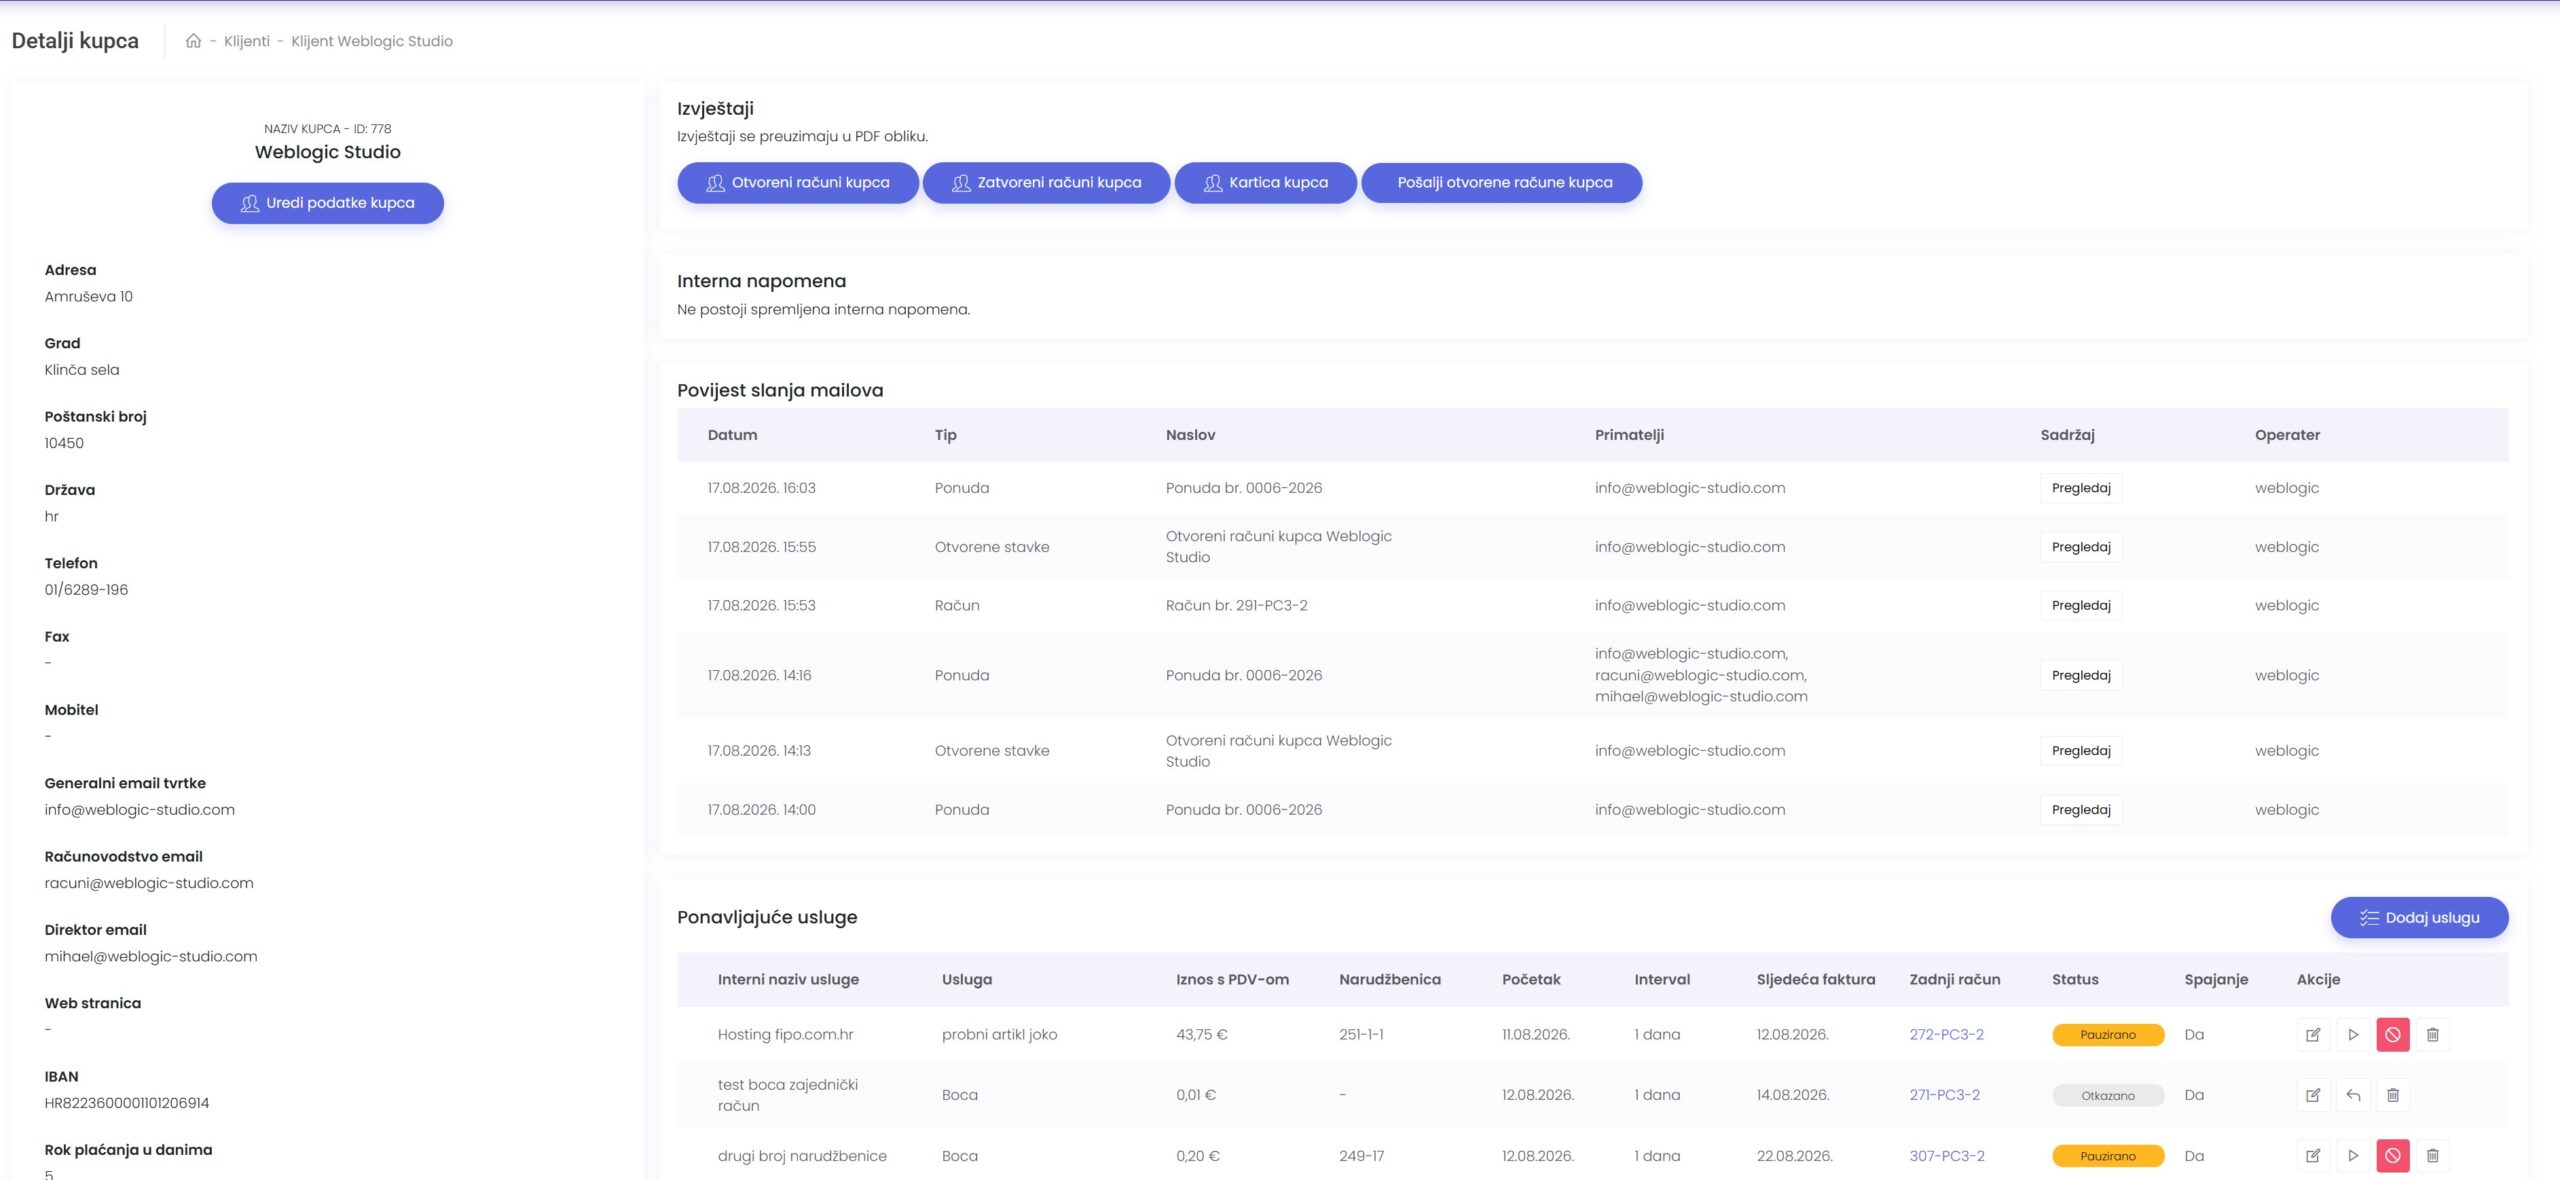The image size is (2560, 1180).
Task: Resume the drugi broj narudžbenice service
Action: tap(2353, 1156)
